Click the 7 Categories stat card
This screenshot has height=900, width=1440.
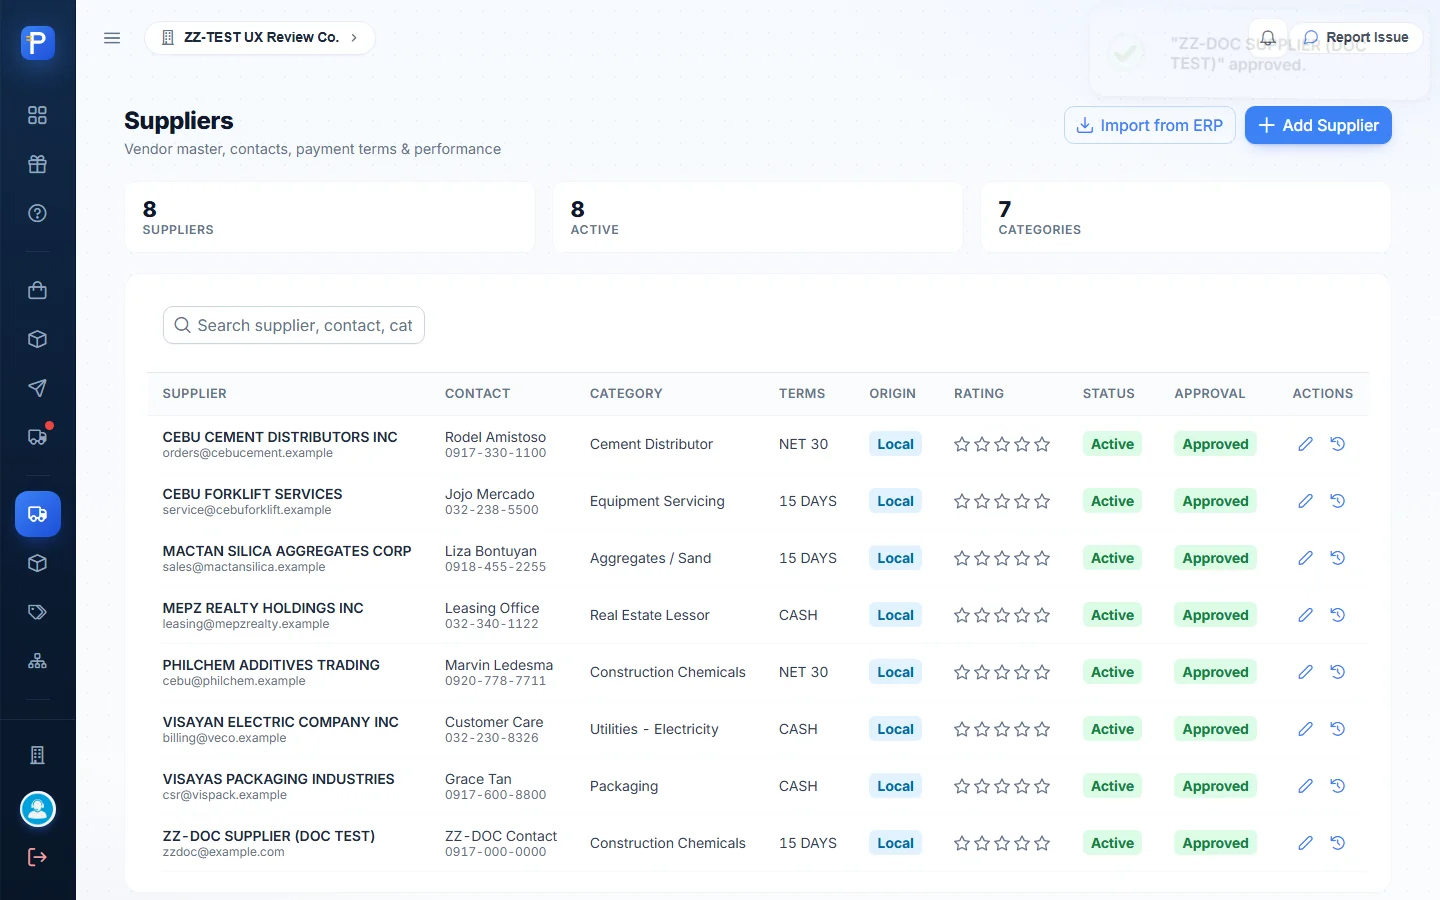(1185, 217)
